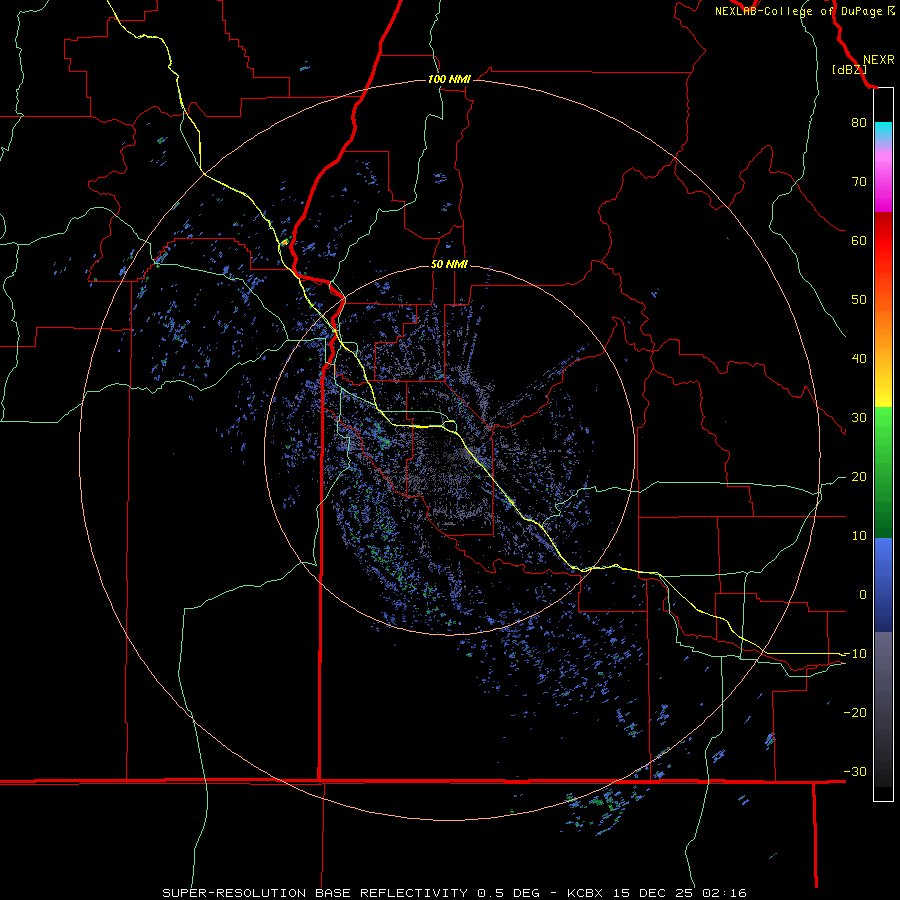Click the 70 dBZ scale value
This screenshot has width=900, height=900.
[x=859, y=181]
